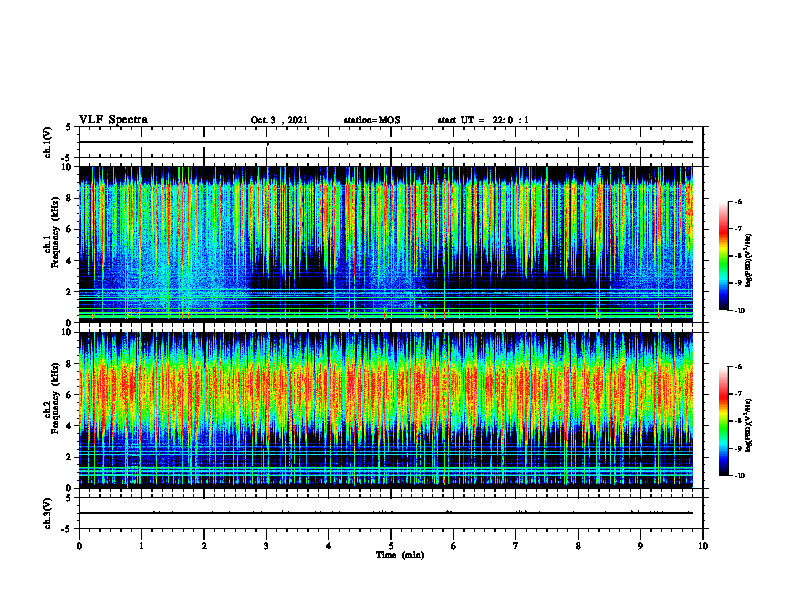Click the "8" tick on the Time axis

point(578,546)
